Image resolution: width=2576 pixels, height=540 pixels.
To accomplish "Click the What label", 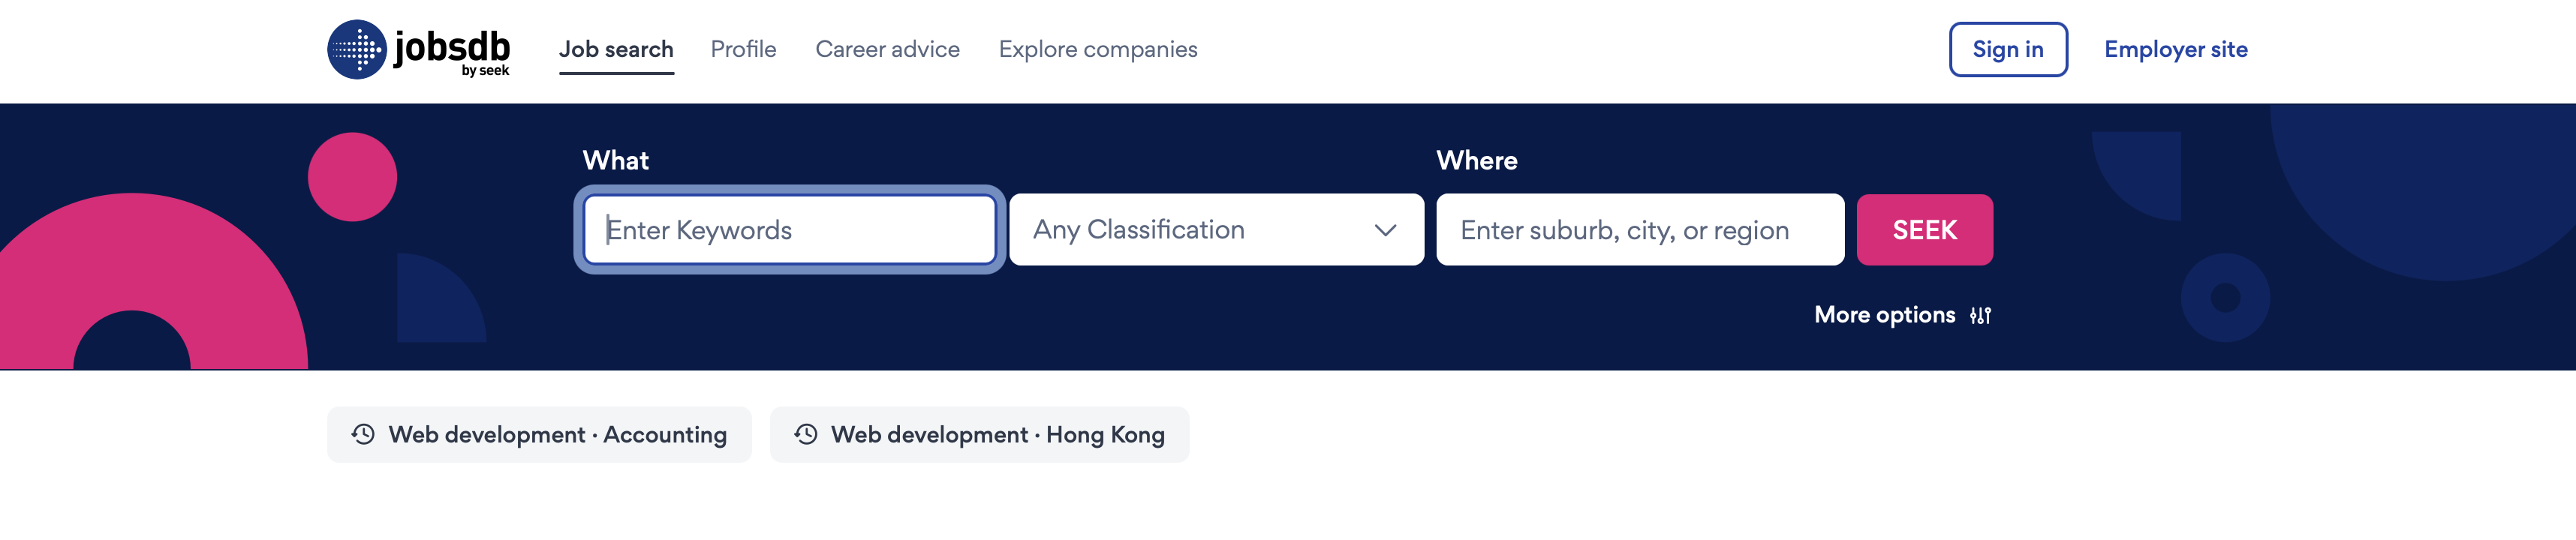I will 615,160.
